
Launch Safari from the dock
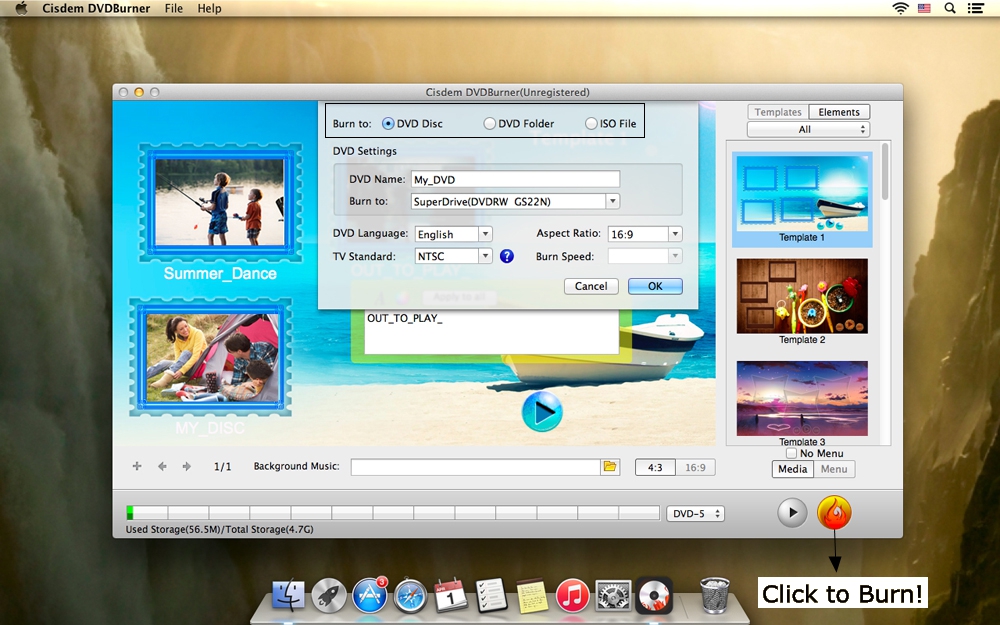tap(410, 596)
